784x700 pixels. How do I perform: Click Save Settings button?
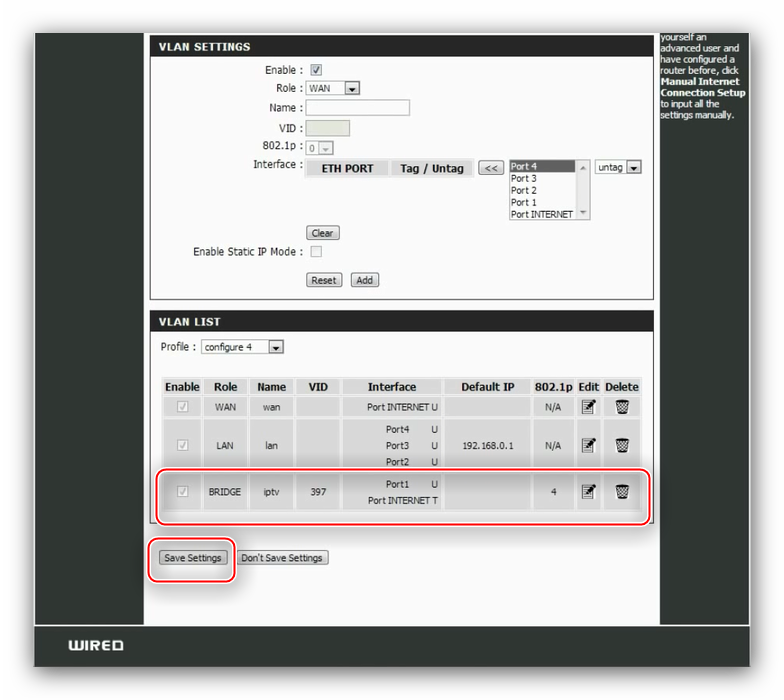click(x=193, y=558)
